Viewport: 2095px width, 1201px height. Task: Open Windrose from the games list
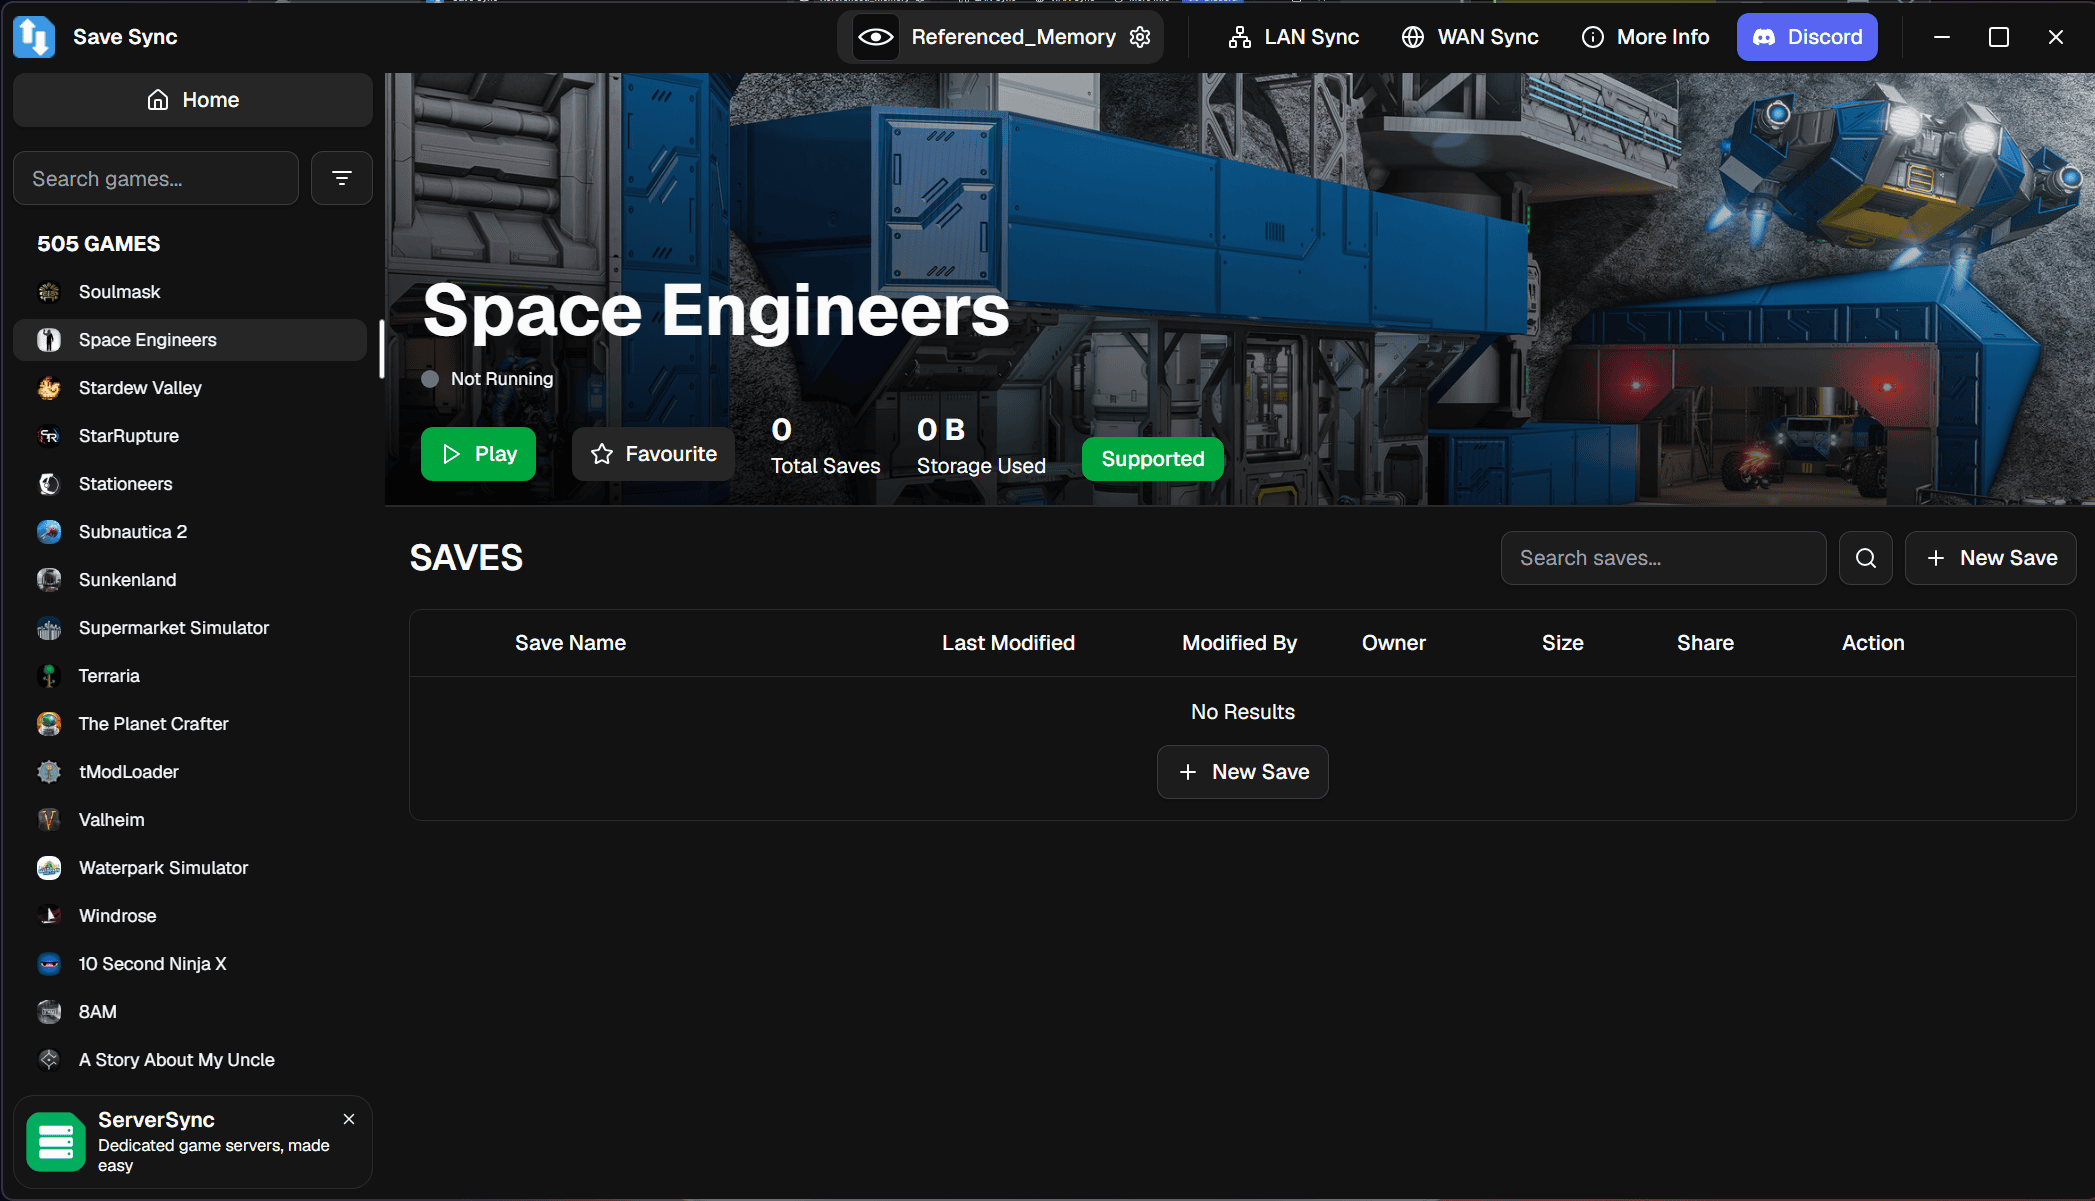point(190,916)
